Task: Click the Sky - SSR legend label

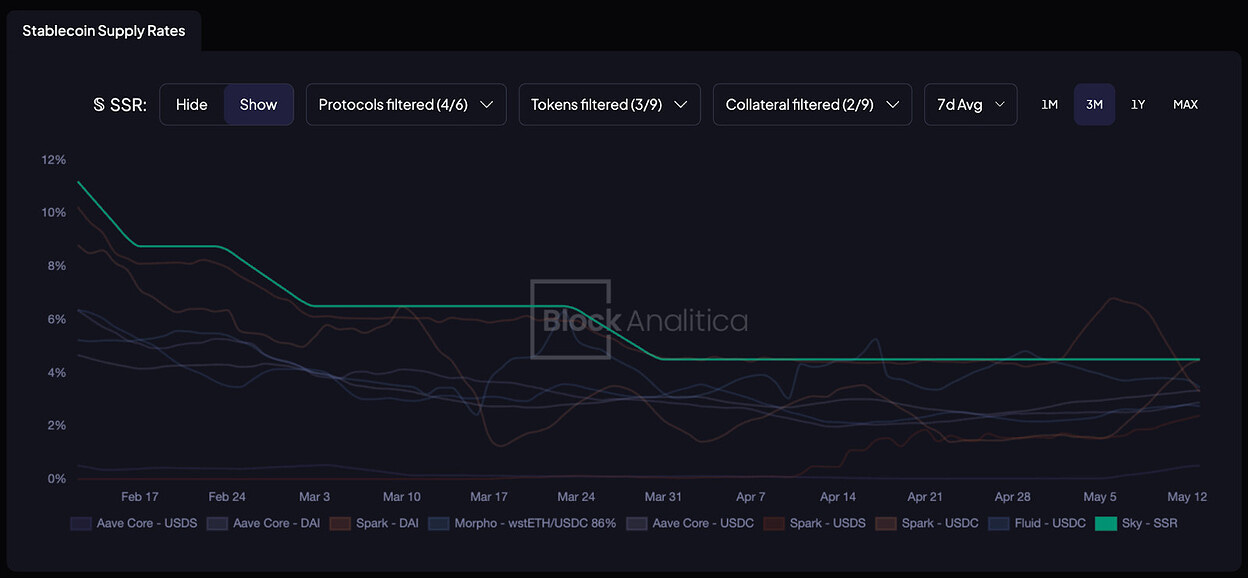Action: pyautogui.click(x=1150, y=523)
